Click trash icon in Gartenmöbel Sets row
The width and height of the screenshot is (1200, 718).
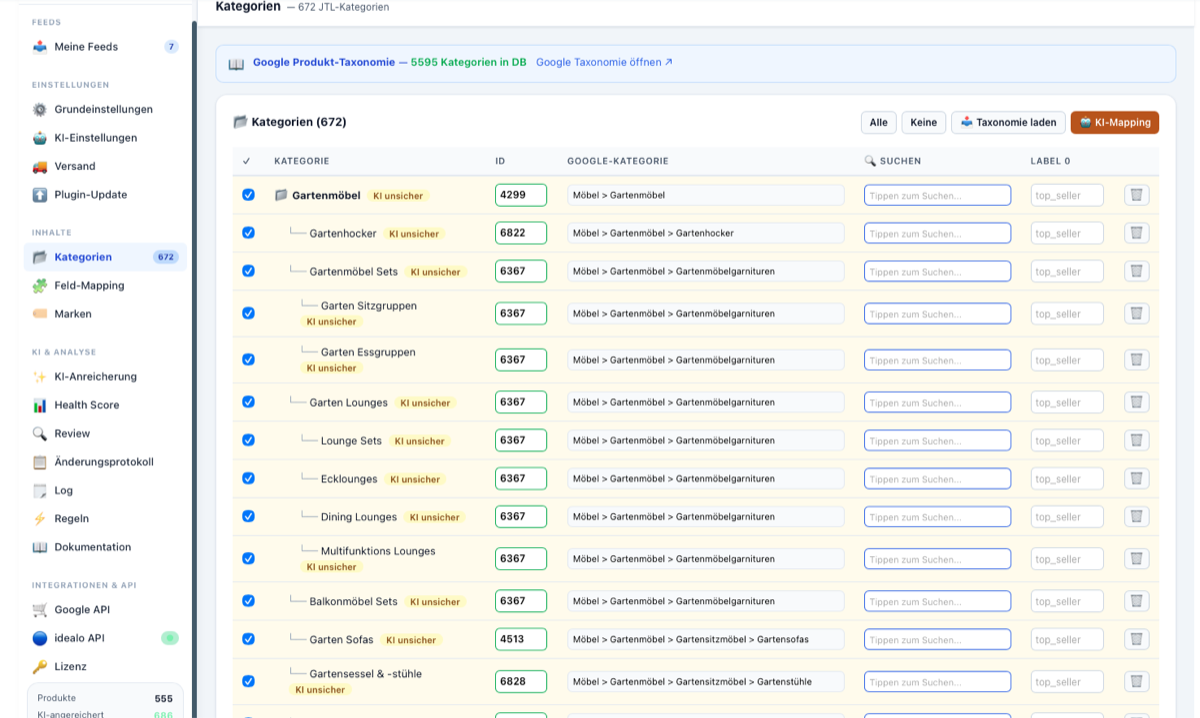coord(1136,271)
